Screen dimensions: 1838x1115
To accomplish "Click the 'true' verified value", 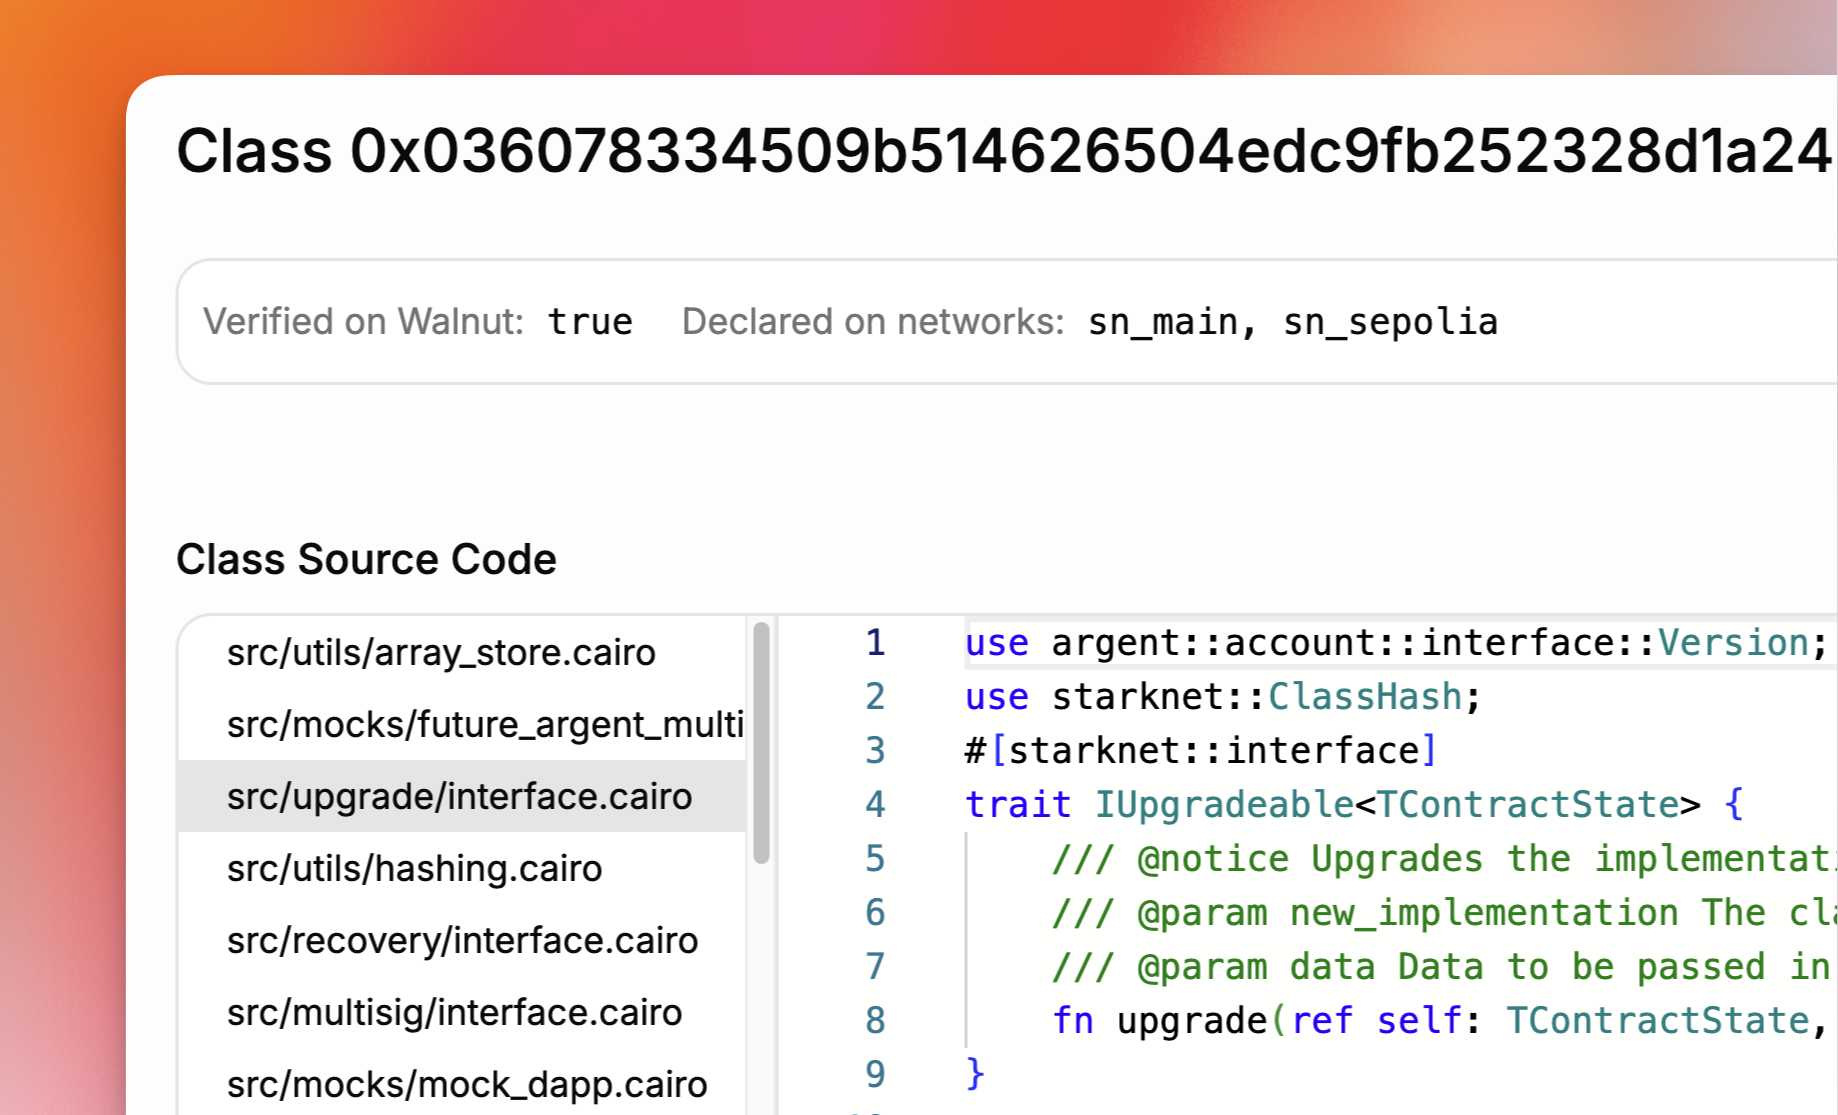I will point(590,322).
